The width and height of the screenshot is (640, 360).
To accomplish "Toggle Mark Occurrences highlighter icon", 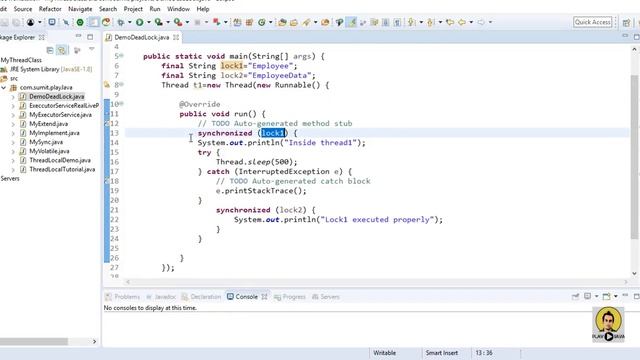I will (351, 22).
